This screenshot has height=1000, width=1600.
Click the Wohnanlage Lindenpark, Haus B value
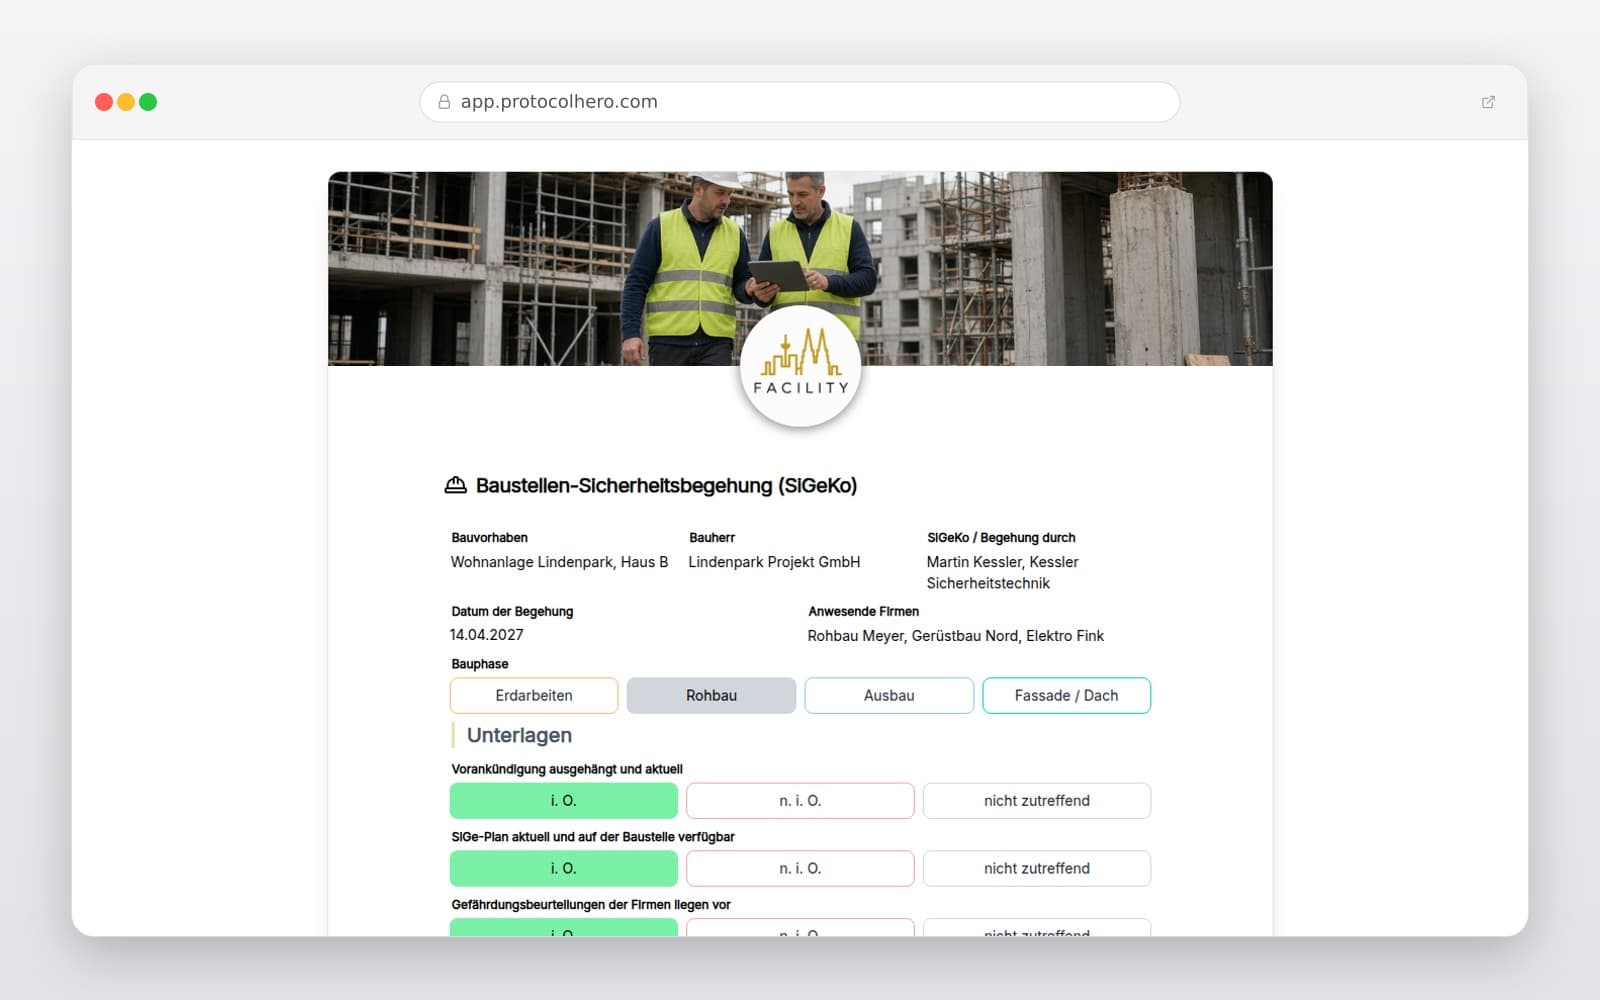[559, 562]
